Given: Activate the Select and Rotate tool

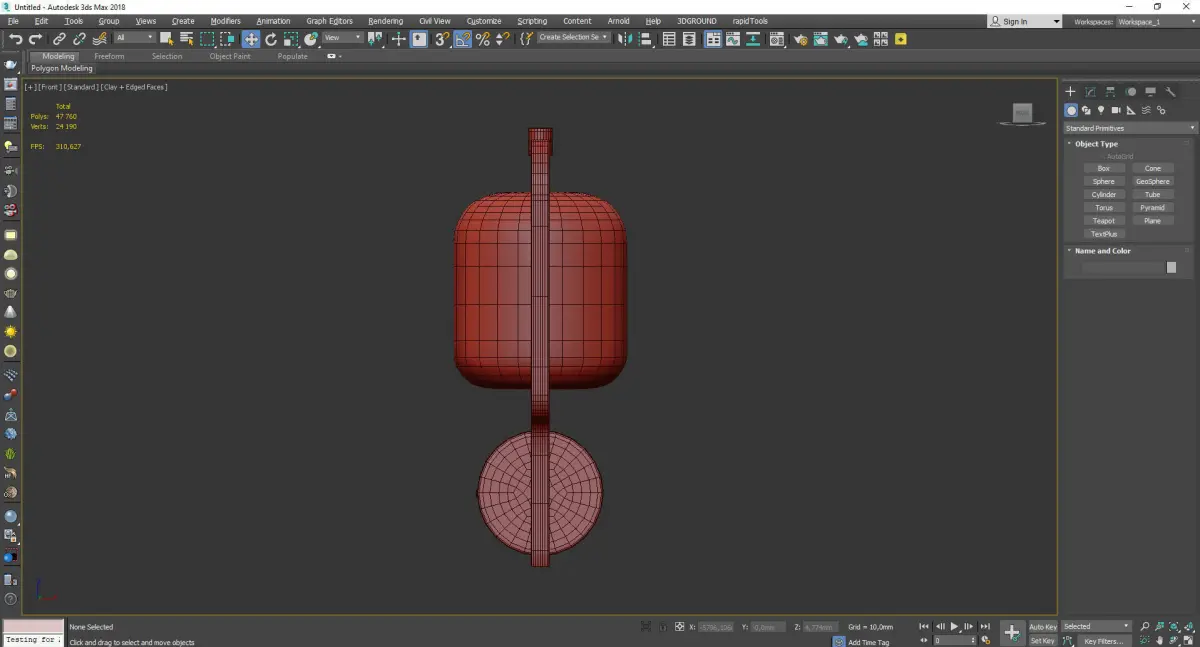Looking at the screenshot, I should pos(271,39).
